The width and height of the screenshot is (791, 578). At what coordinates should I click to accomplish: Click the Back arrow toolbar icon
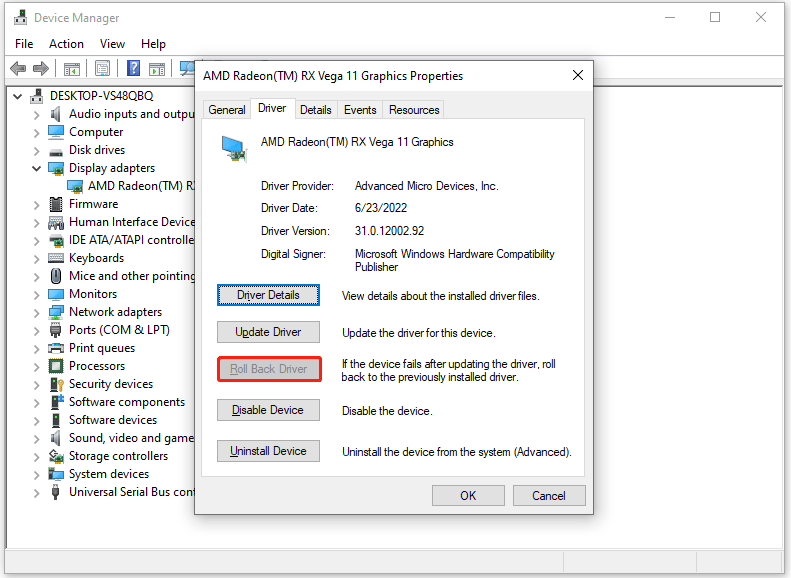coord(18,68)
